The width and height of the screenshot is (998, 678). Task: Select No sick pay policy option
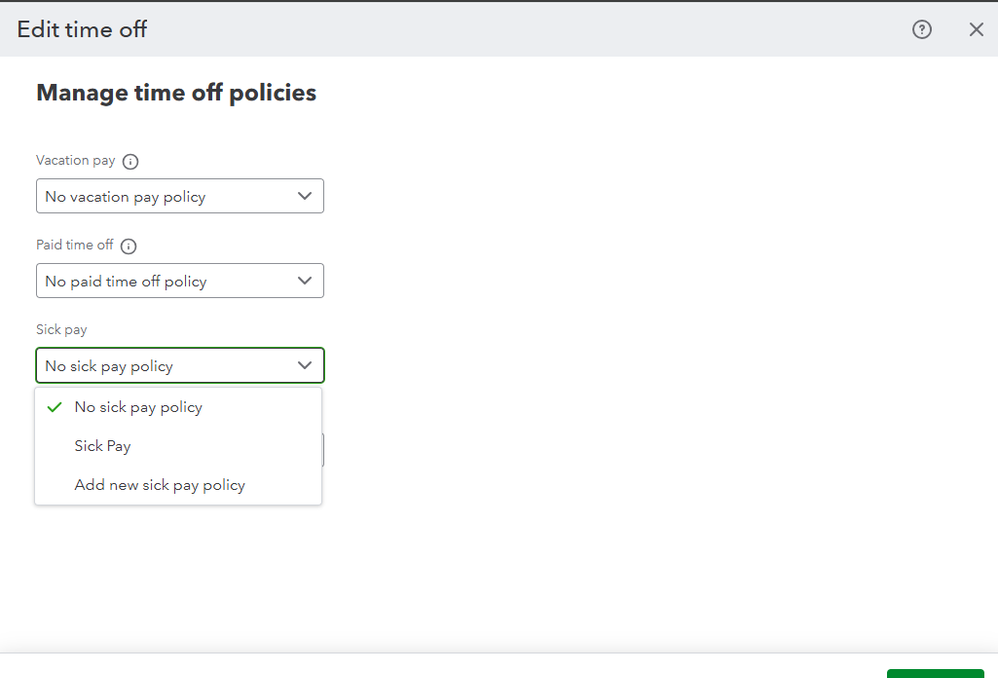[138, 407]
